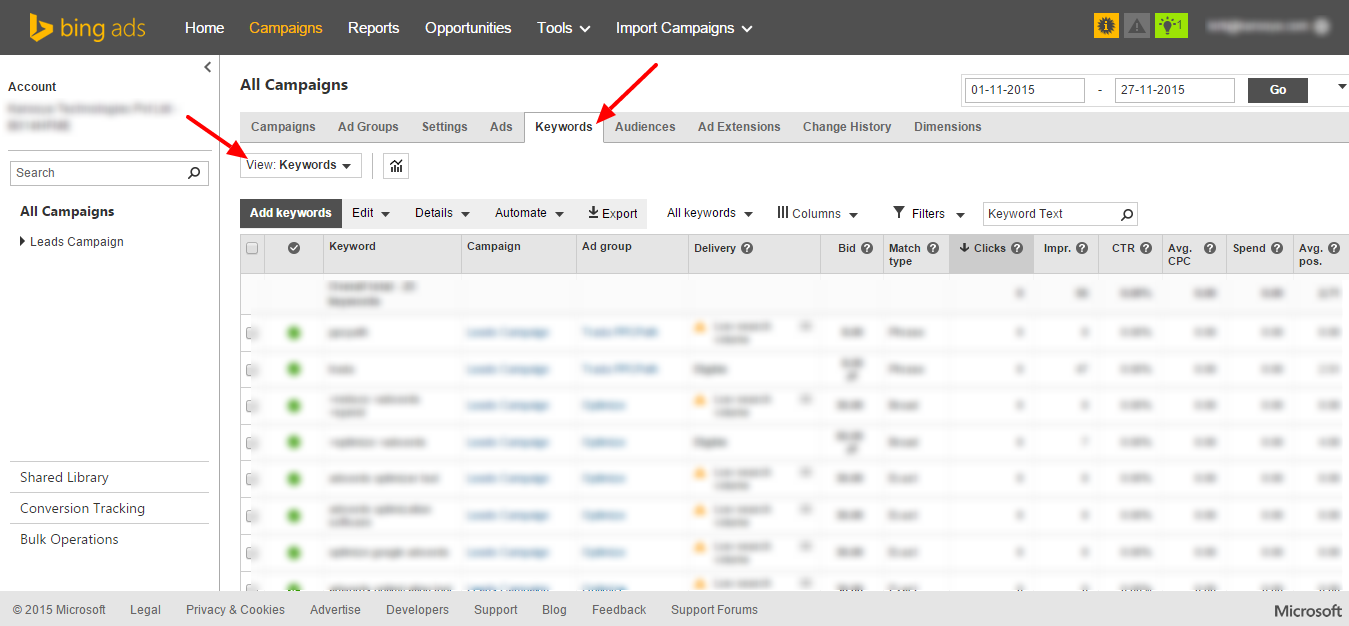Click the Go date button

(1278, 90)
